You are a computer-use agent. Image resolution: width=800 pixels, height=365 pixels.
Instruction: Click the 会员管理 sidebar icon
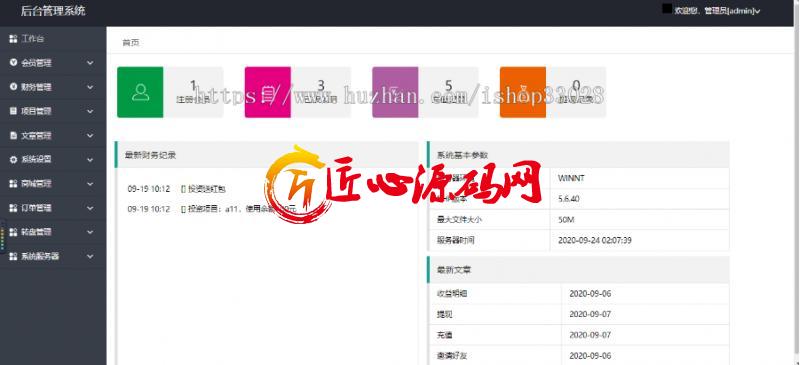13,63
